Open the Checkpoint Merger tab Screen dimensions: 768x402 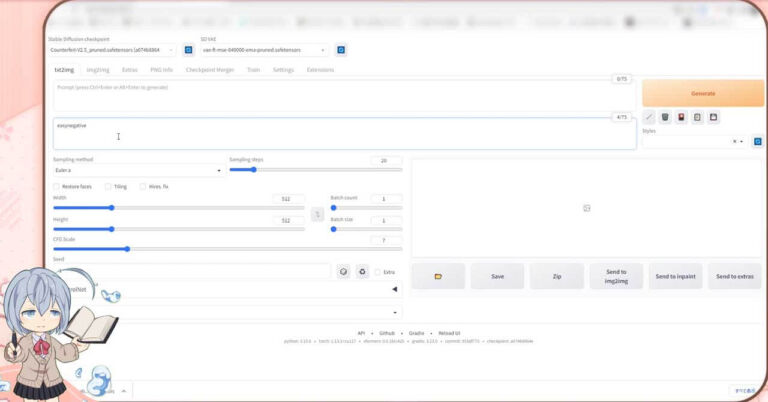click(x=210, y=70)
